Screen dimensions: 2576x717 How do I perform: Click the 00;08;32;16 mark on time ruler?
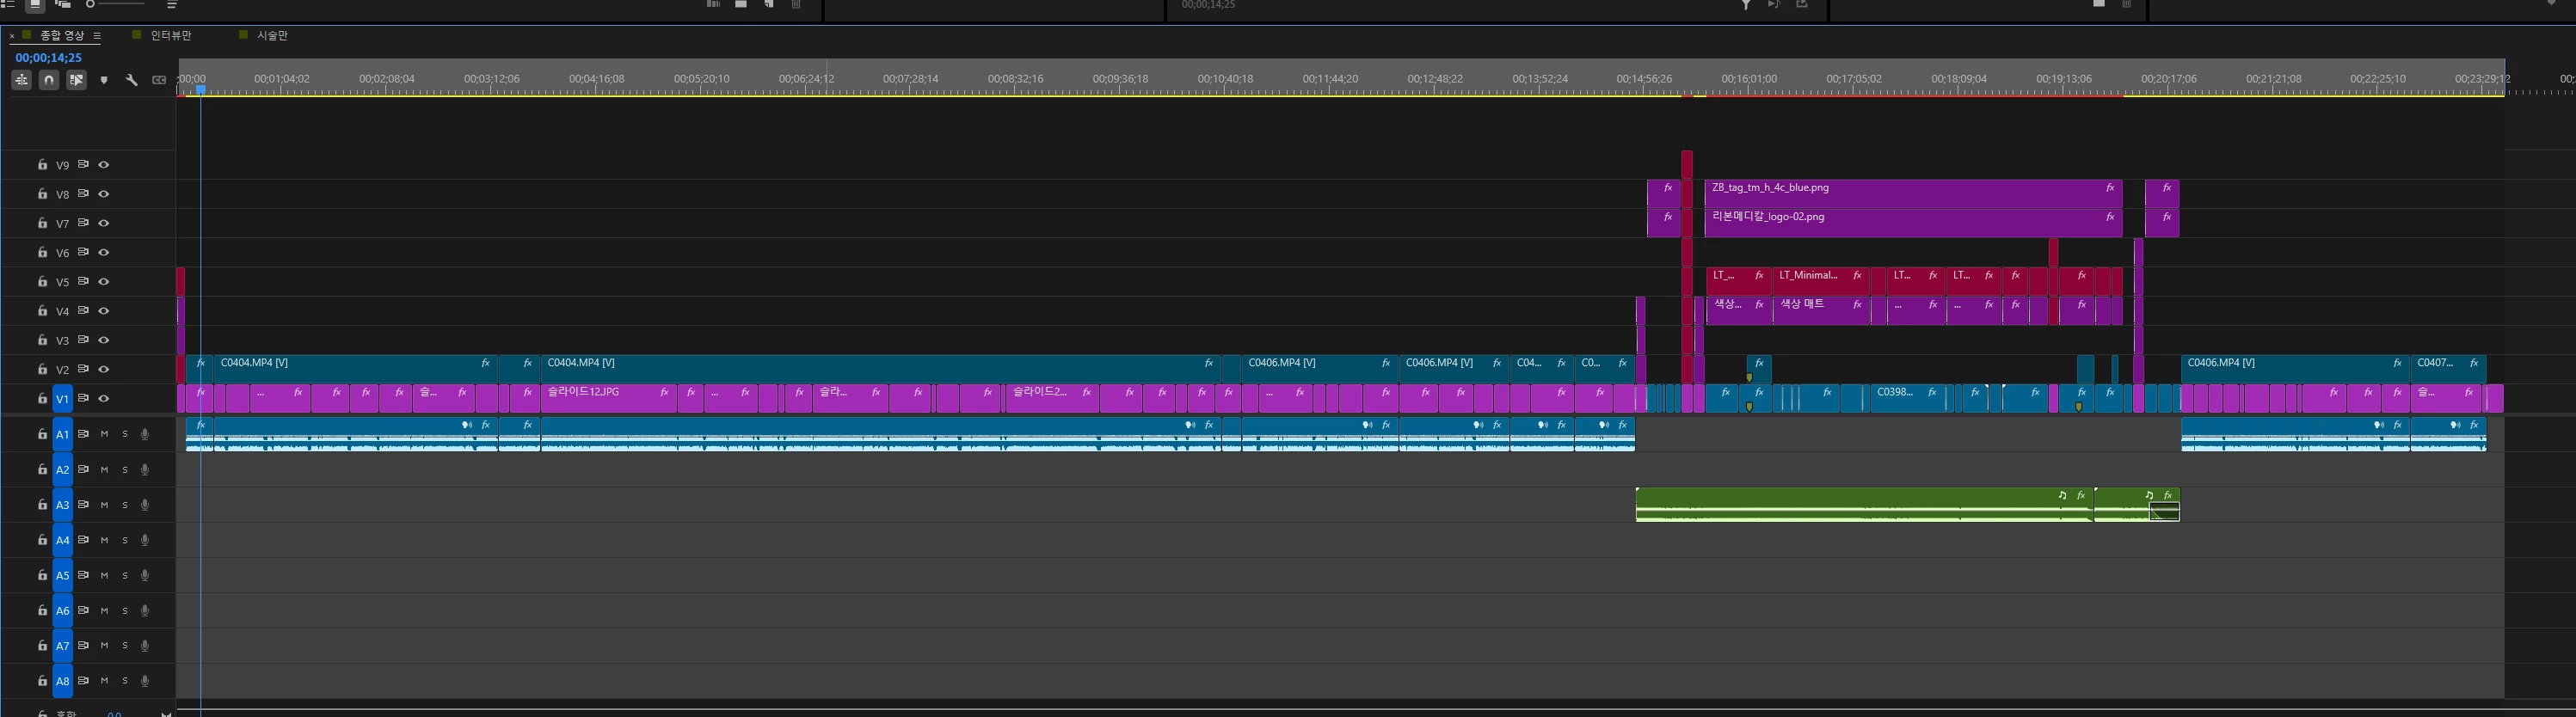pyautogui.click(x=1015, y=79)
